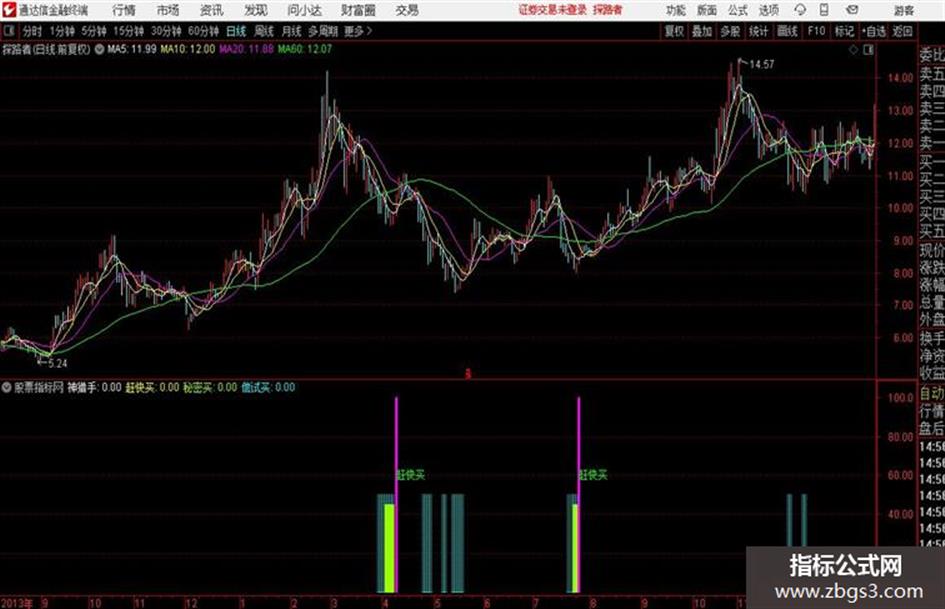
Task: Switch to 15分钟 period tab
Action: click(x=129, y=31)
